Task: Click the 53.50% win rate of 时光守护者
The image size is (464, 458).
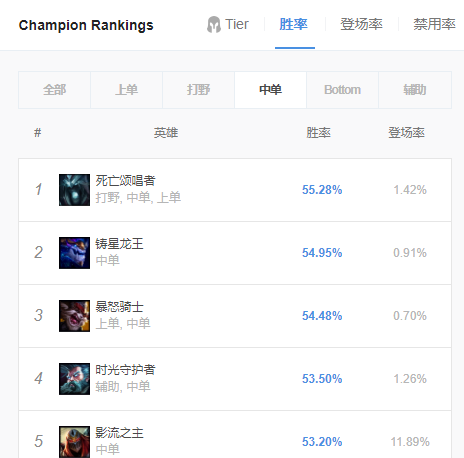Action: pos(322,379)
